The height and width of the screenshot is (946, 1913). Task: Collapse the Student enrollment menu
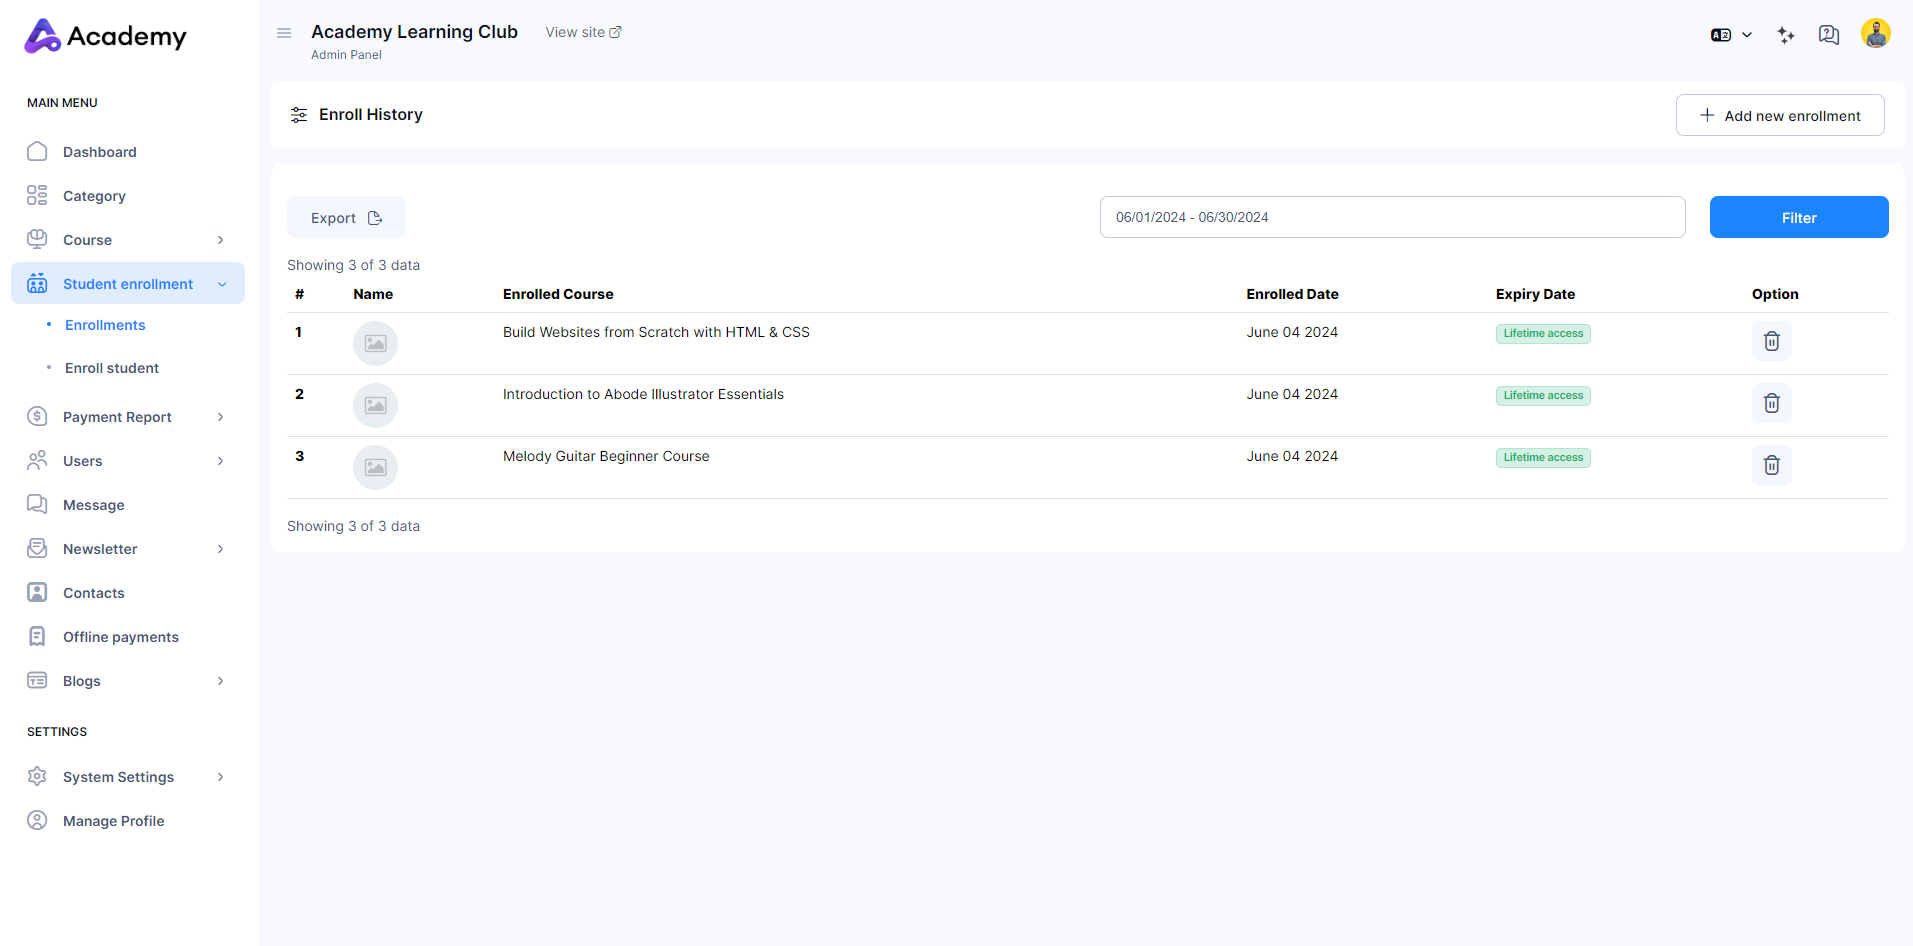[222, 284]
